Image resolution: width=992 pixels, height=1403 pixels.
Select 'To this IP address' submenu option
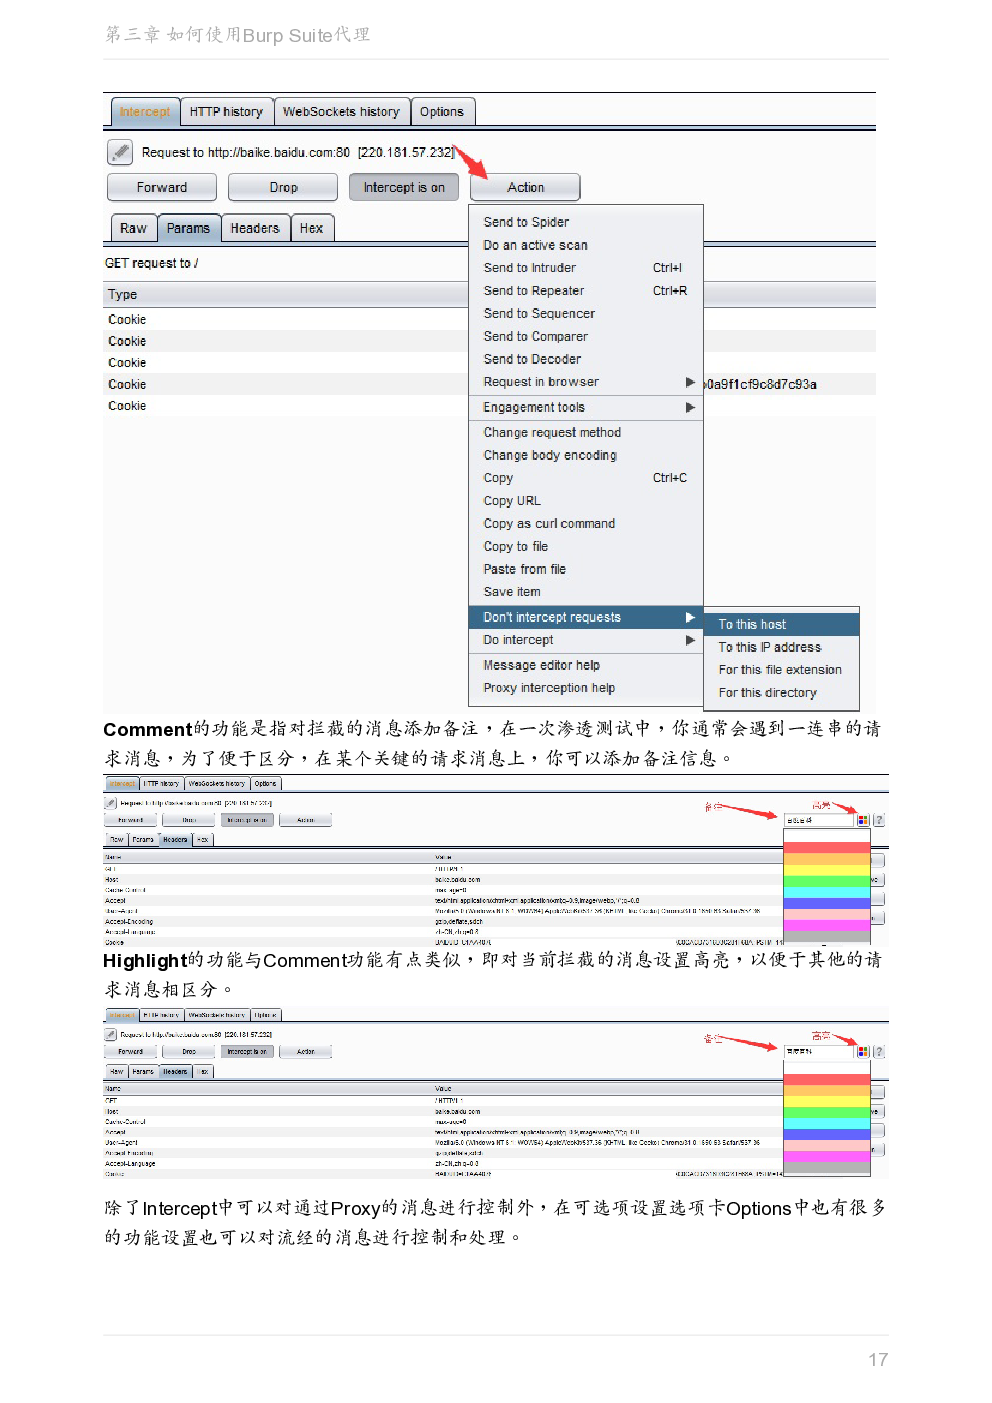click(x=781, y=647)
